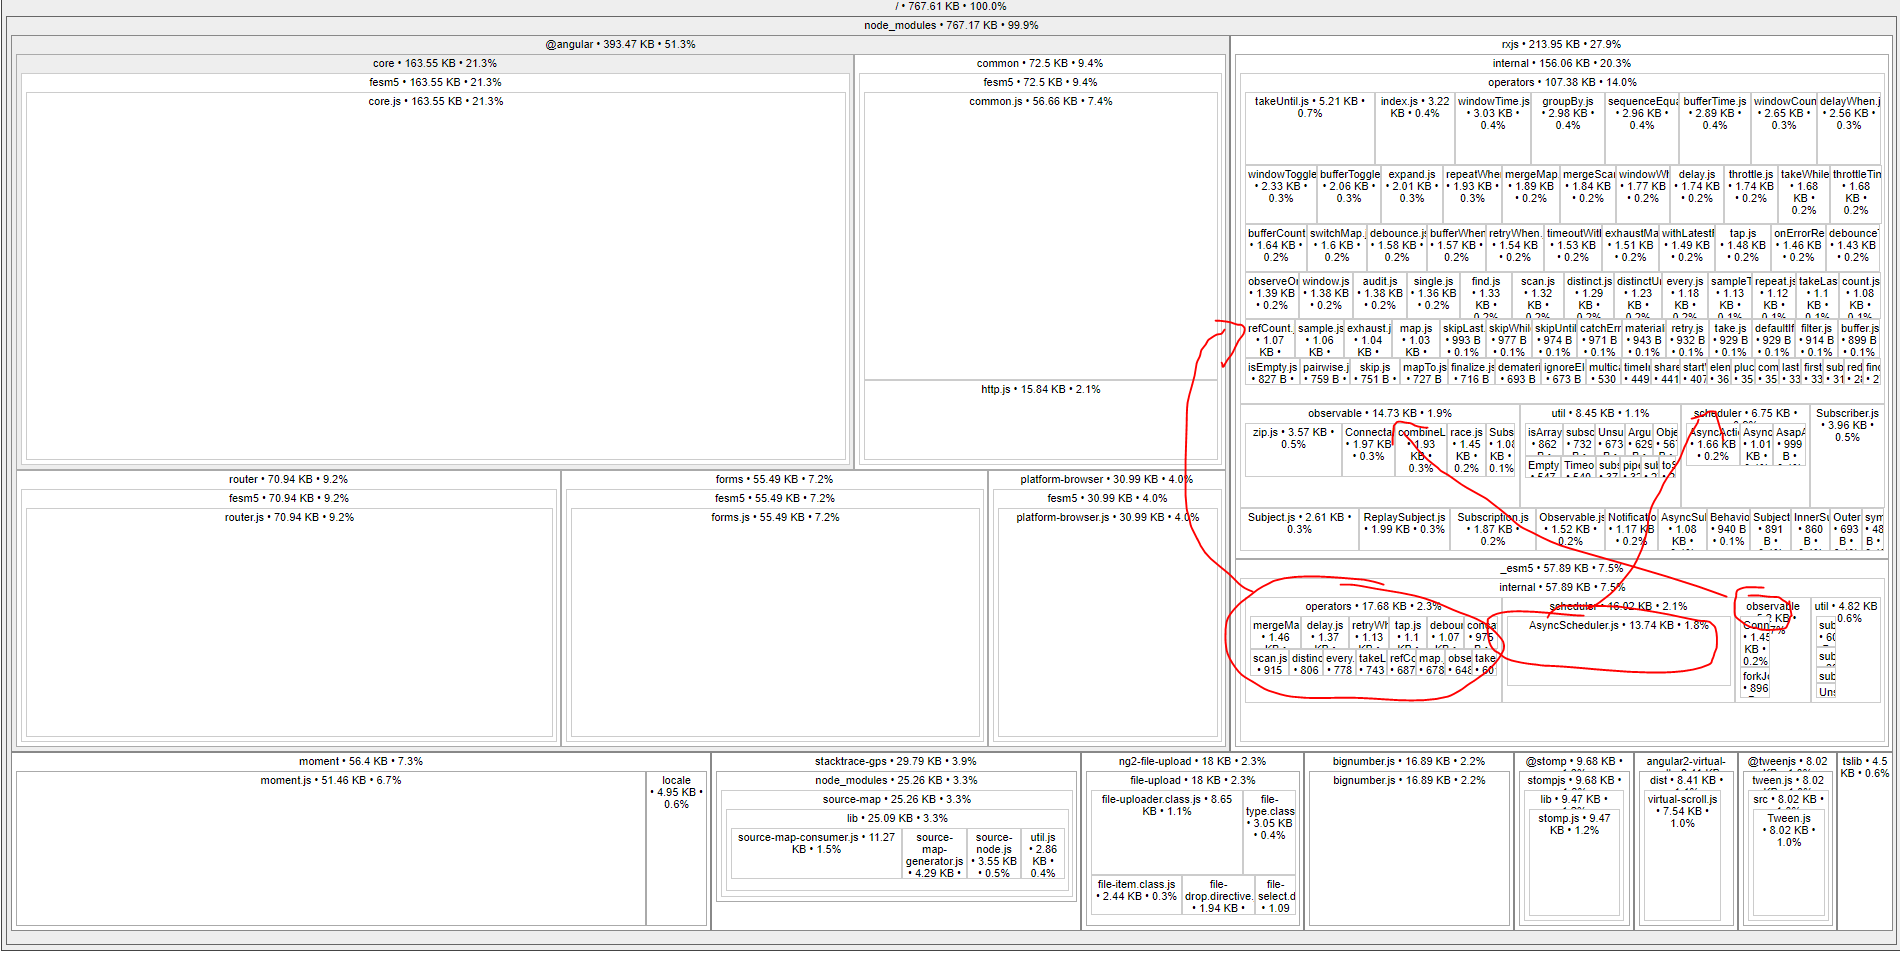Image resolution: width=1900 pixels, height=956 pixels.
Task: Click the source-node.js 3.55 KB block
Action: (x=993, y=856)
